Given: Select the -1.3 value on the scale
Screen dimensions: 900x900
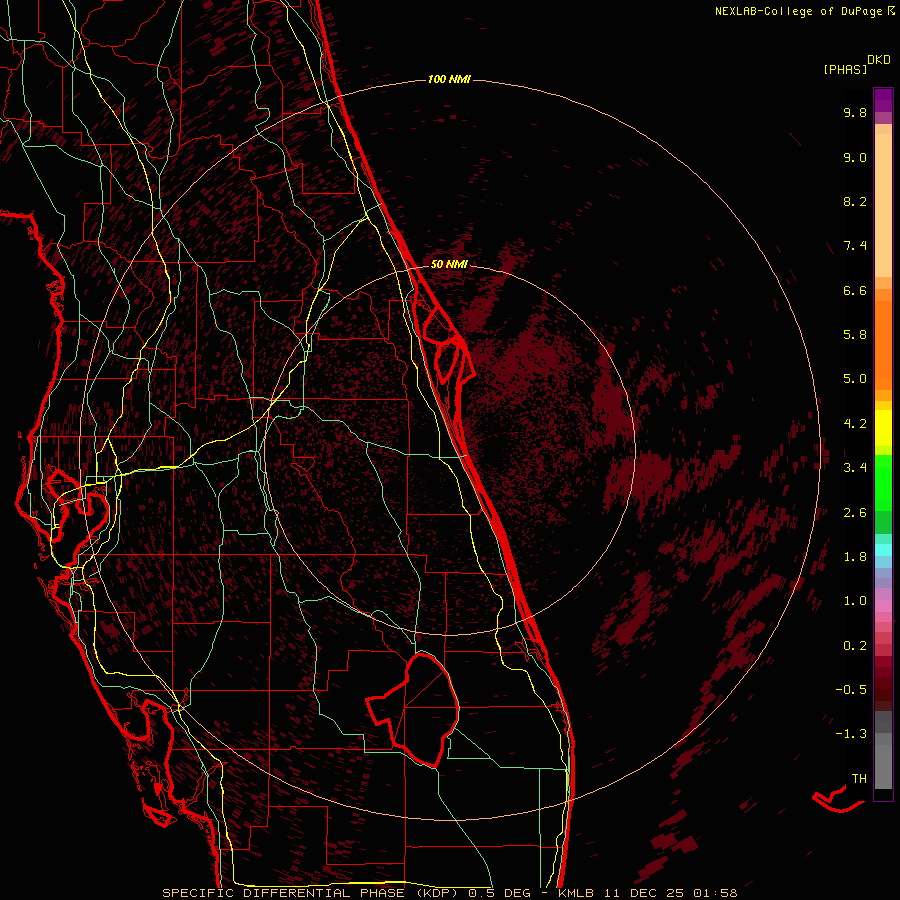Looking at the screenshot, I should [x=851, y=734].
